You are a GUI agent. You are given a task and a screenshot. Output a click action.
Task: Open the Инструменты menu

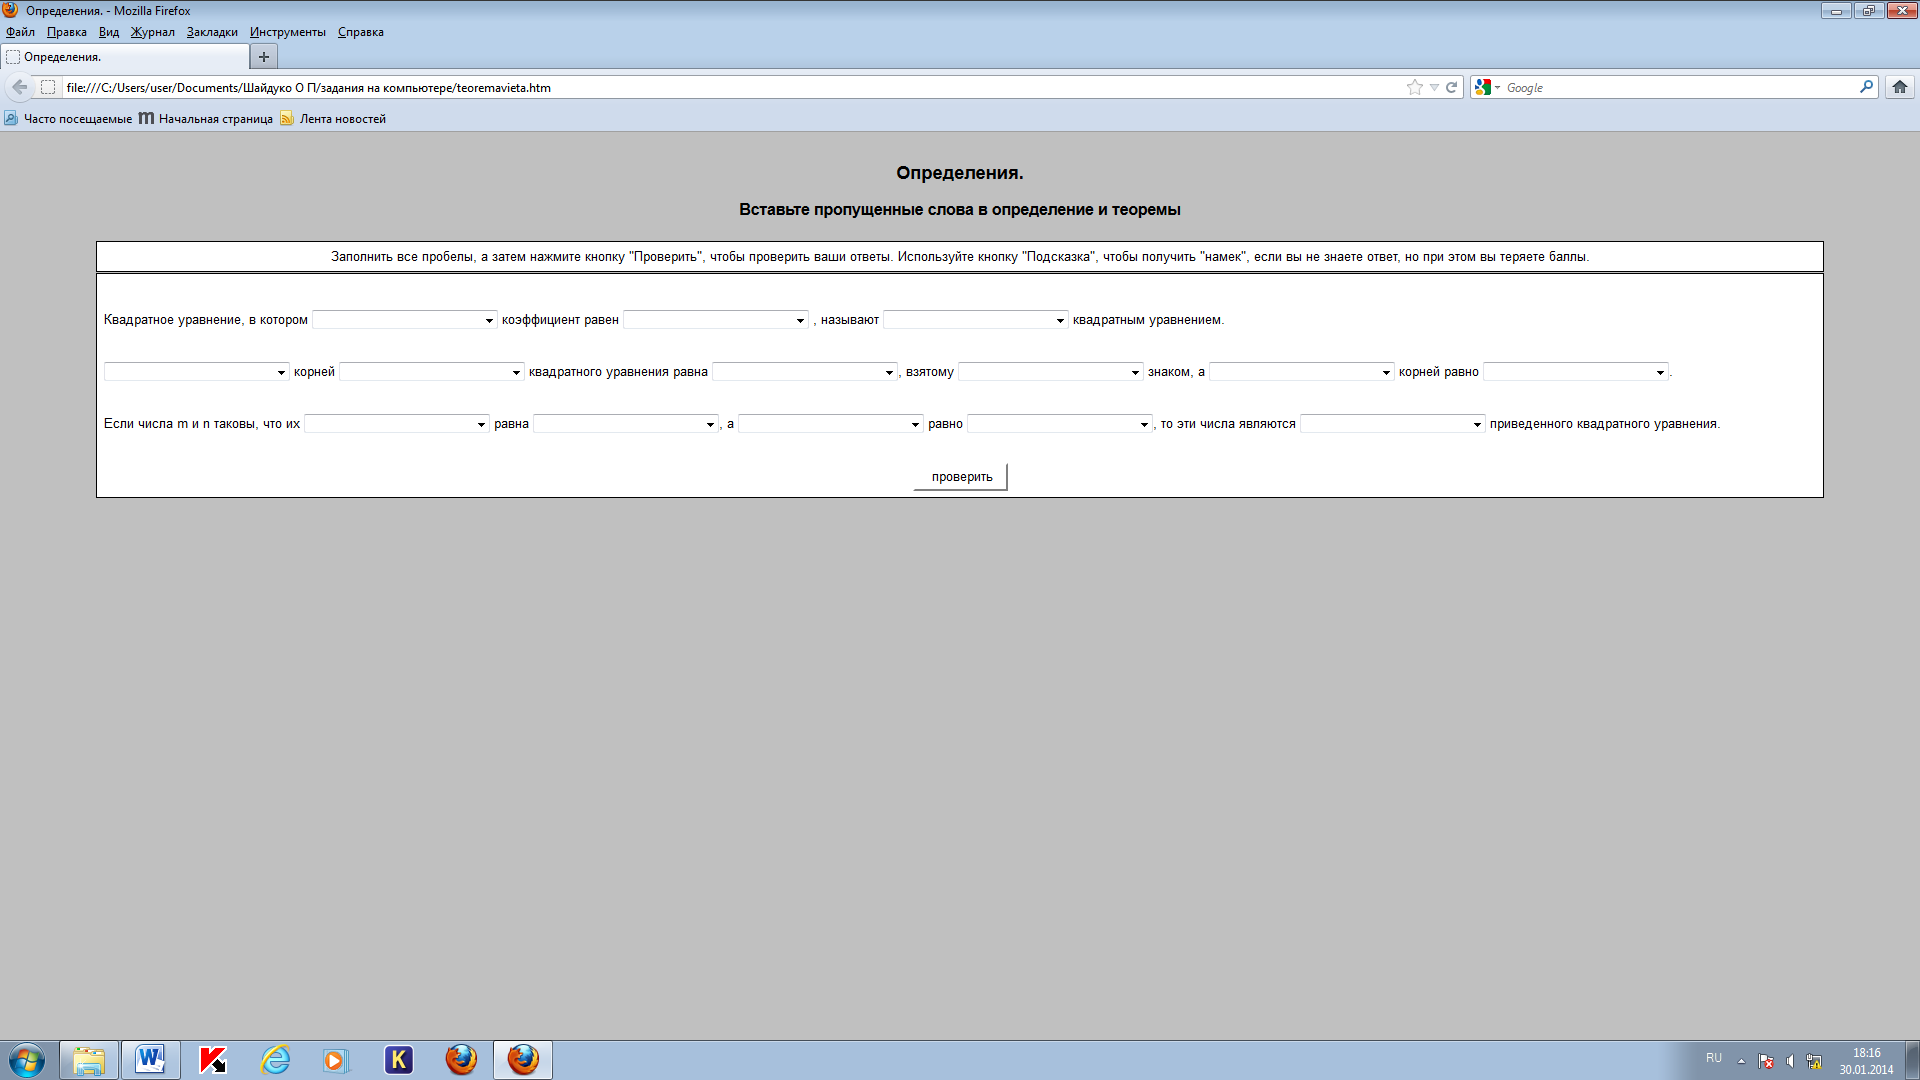coord(288,32)
